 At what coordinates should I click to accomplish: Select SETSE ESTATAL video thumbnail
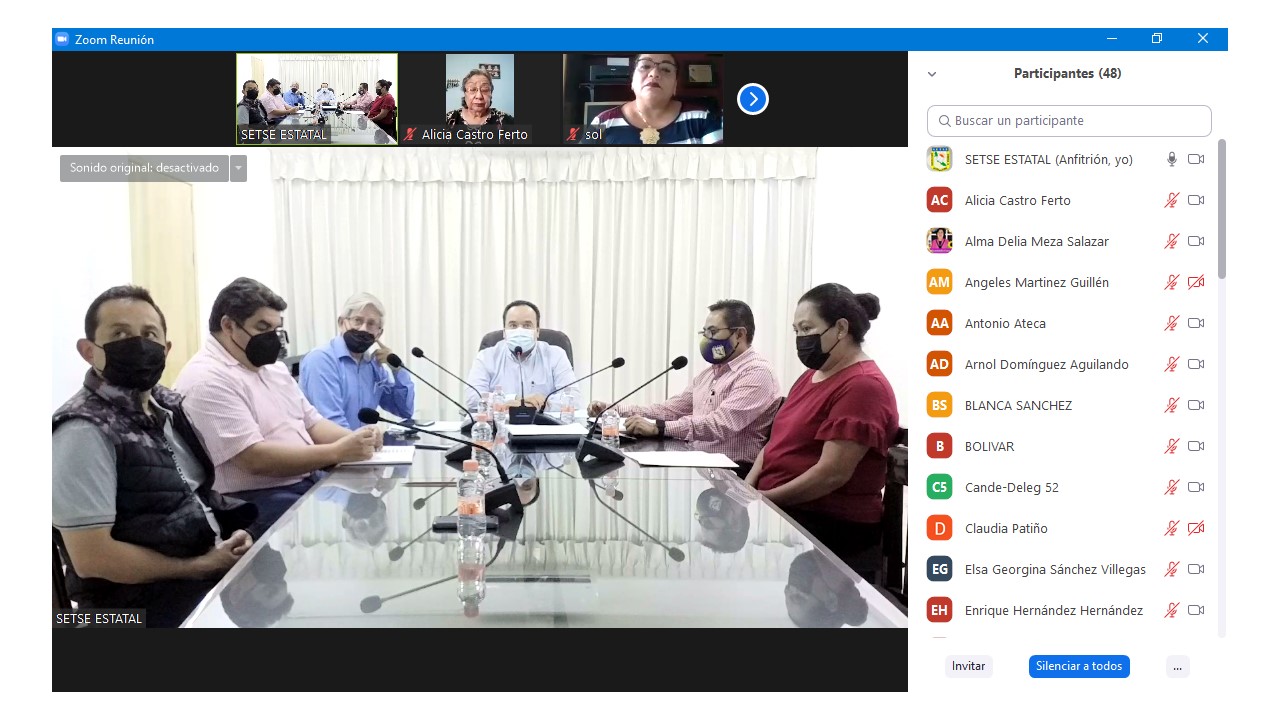317,99
